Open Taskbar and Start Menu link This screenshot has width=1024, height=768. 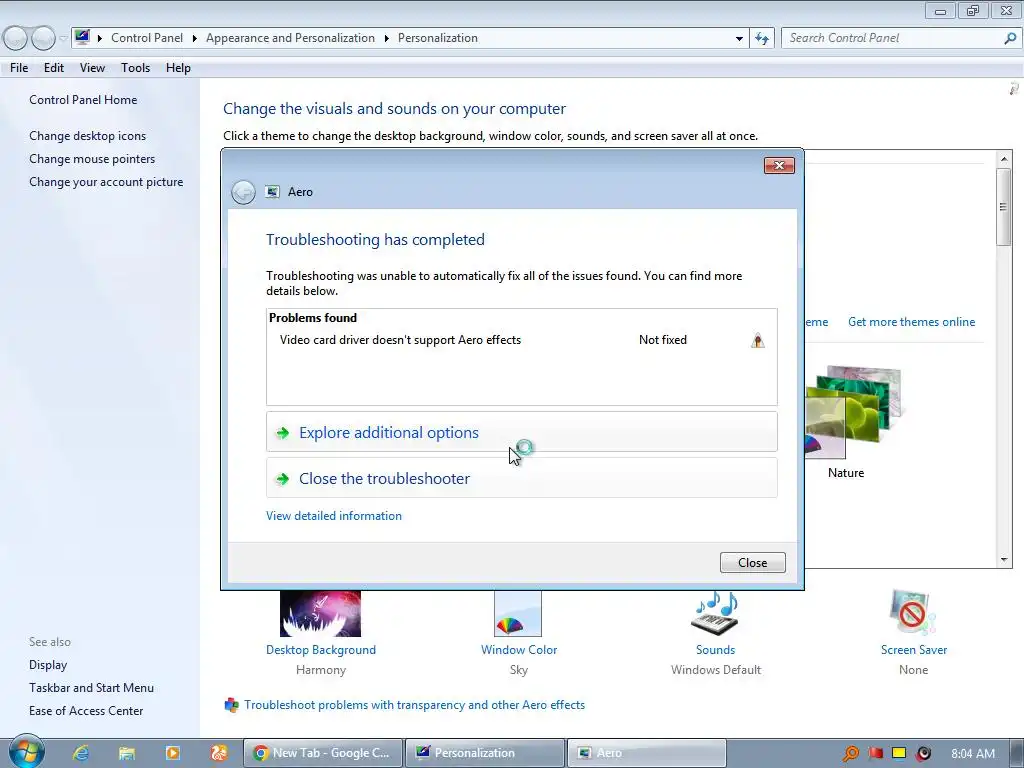coord(91,688)
